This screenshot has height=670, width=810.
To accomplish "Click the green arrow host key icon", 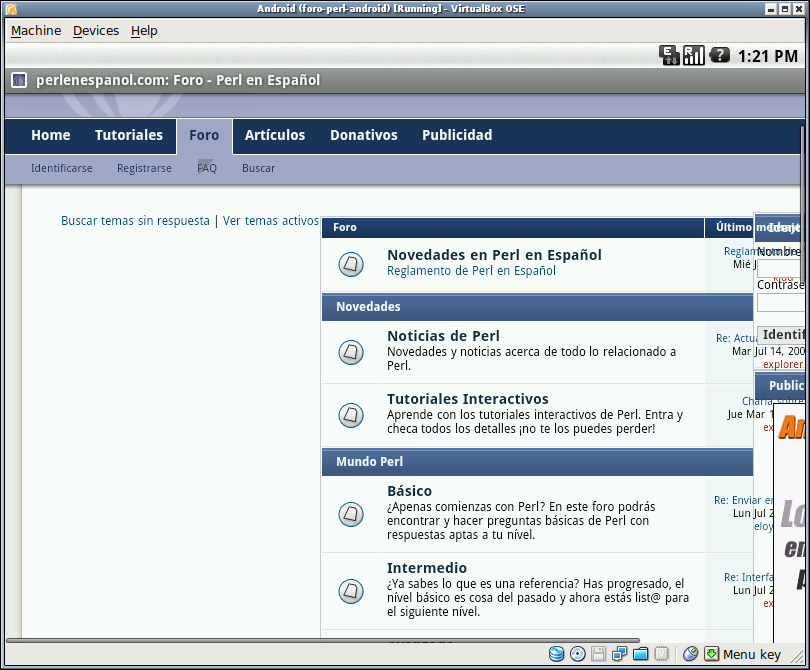I will pyautogui.click(x=711, y=654).
